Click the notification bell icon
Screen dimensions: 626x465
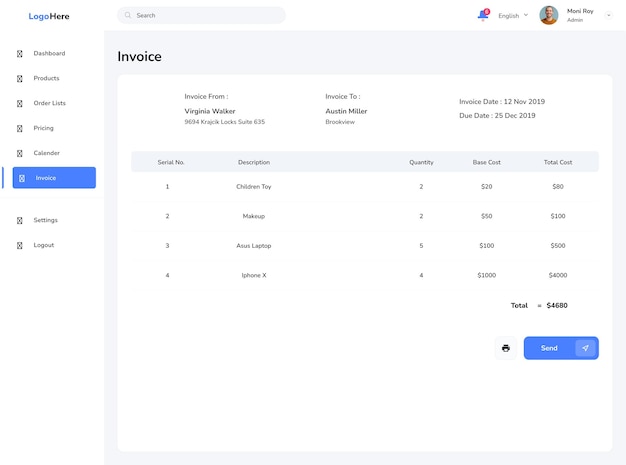click(483, 15)
